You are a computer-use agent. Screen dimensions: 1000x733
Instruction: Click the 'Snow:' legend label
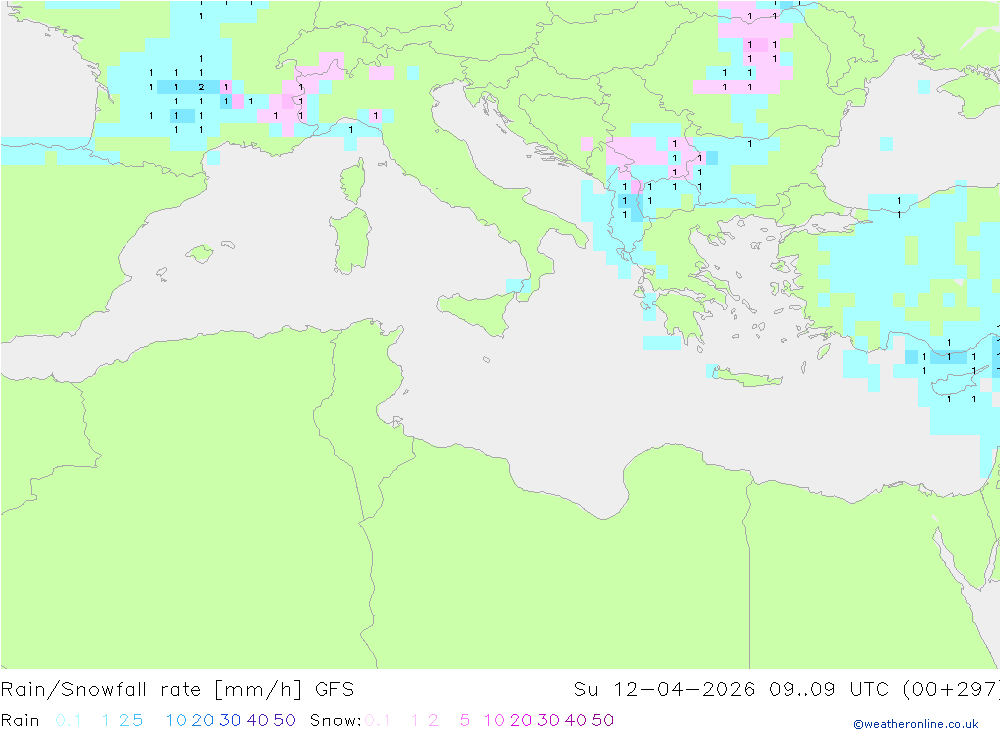pyautogui.click(x=335, y=720)
